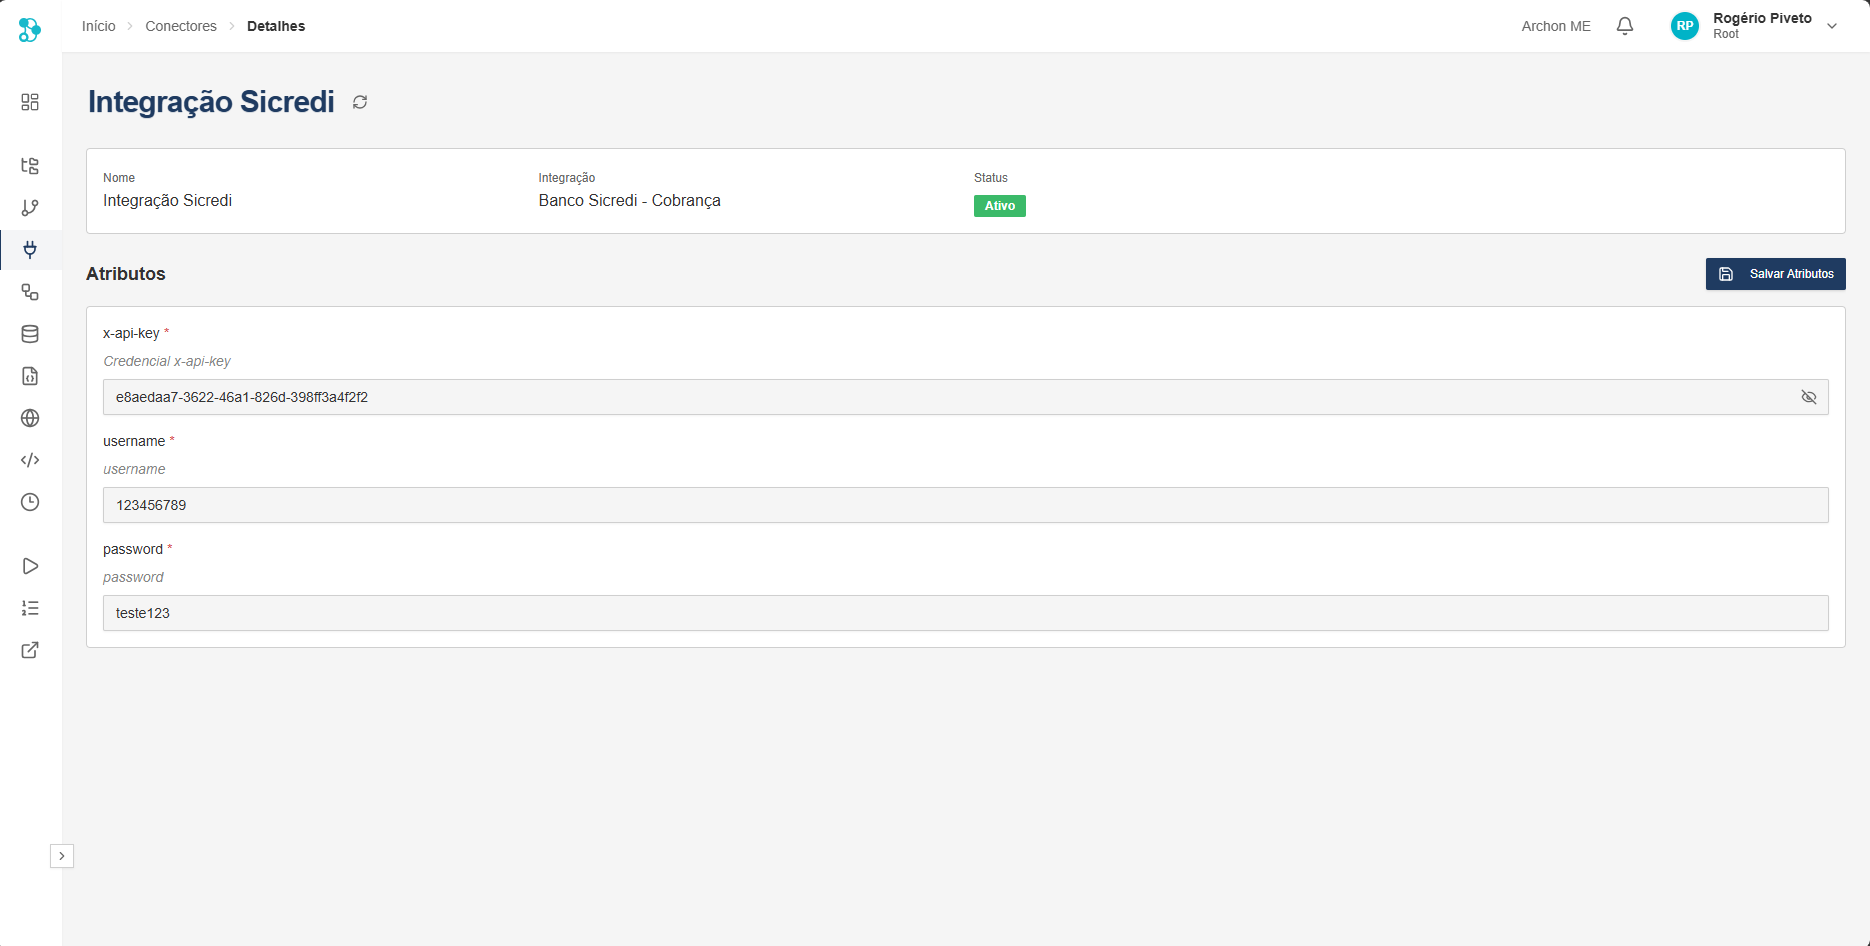
Task: Go to Início breadcrumb
Action: pos(98,26)
